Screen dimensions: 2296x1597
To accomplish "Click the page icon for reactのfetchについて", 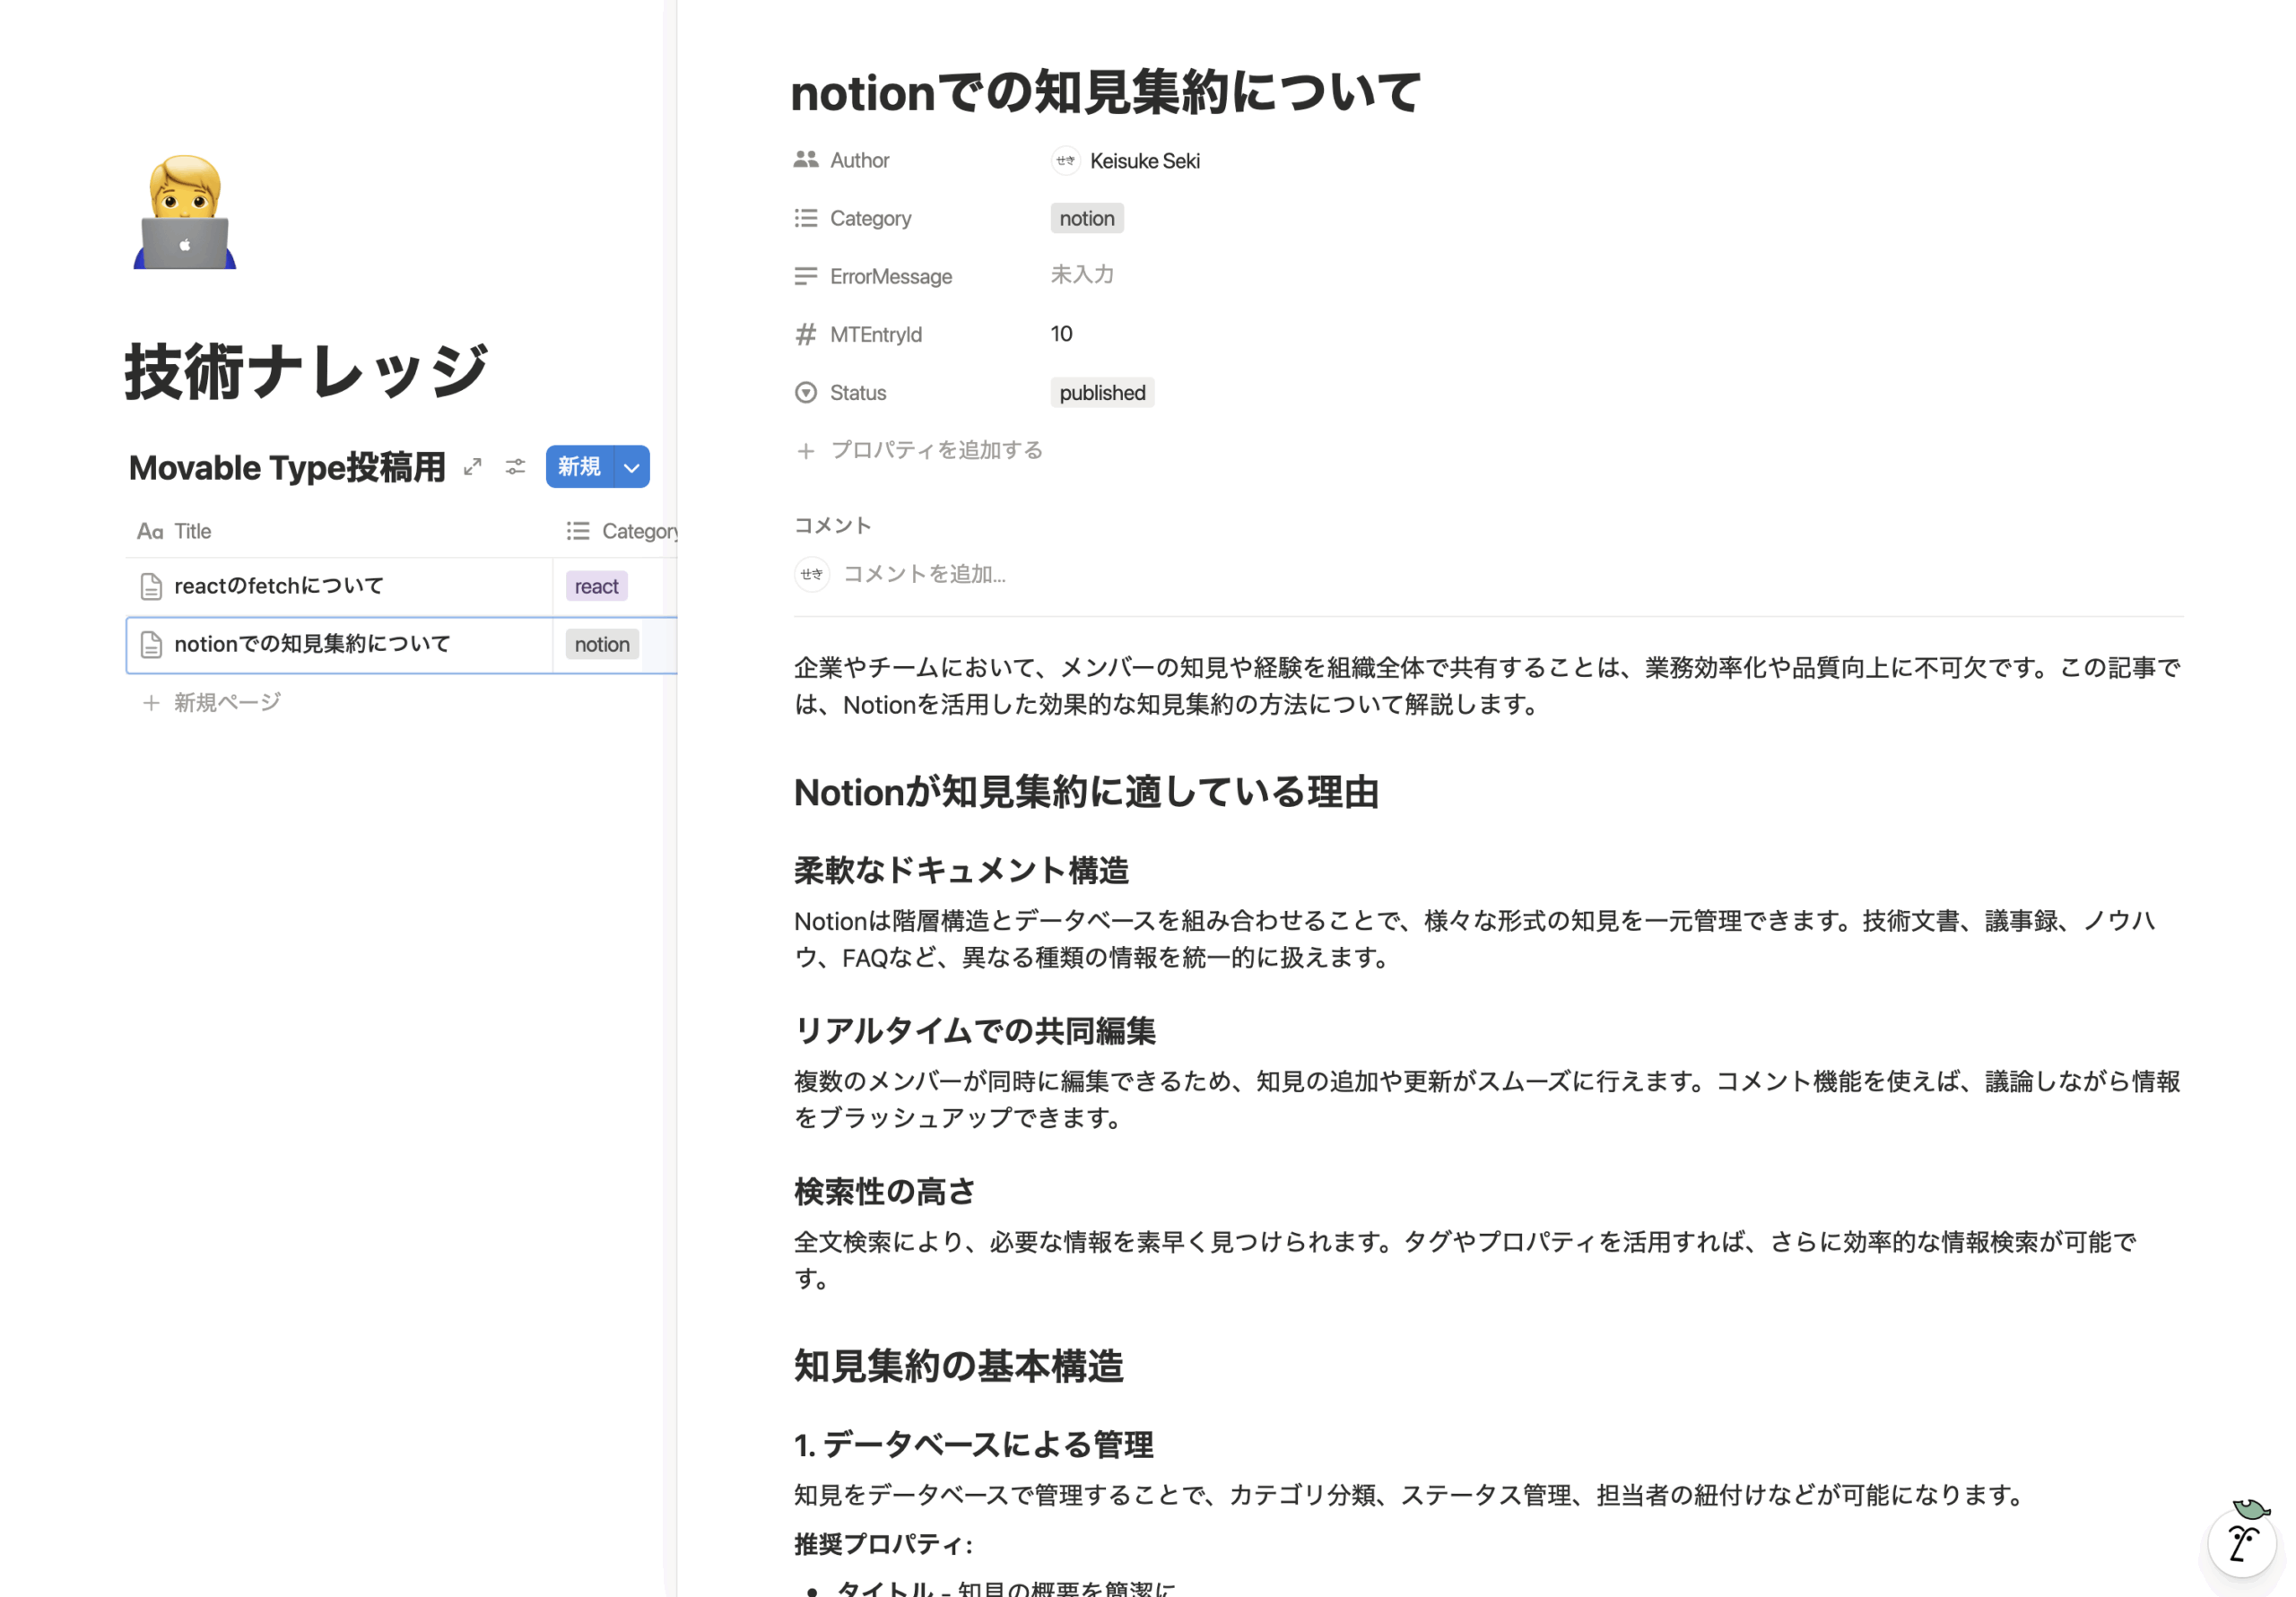I will tap(151, 587).
